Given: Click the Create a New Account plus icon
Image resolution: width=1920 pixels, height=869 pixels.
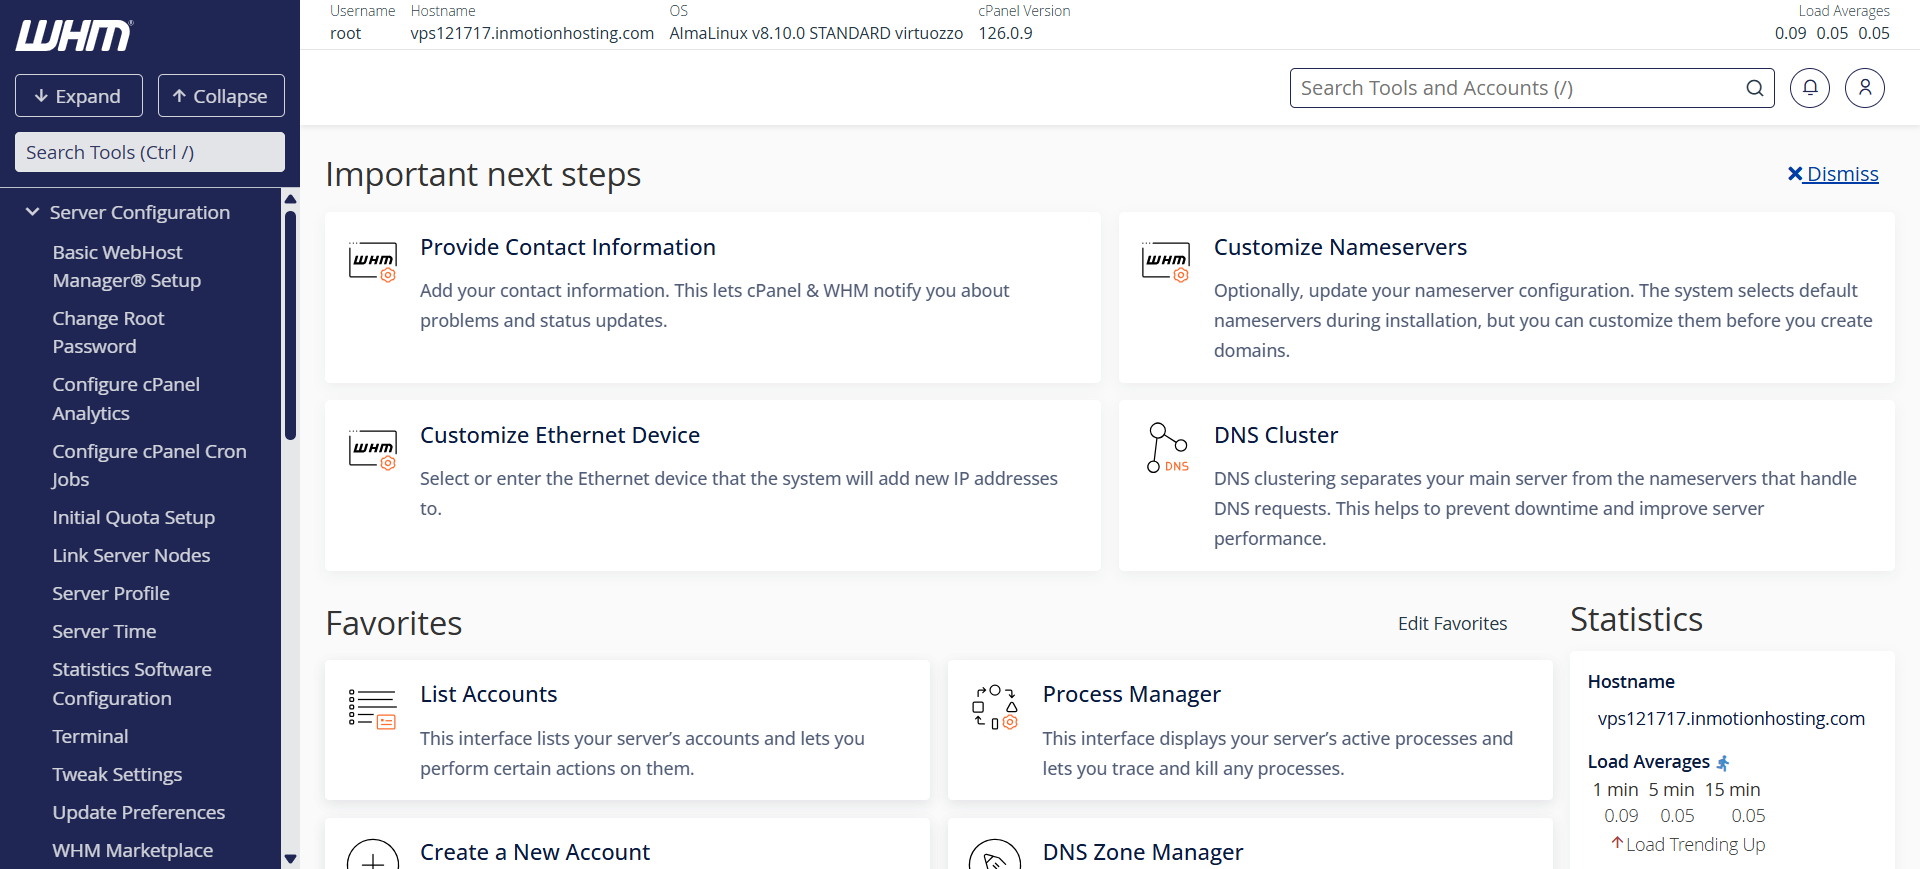Looking at the screenshot, I should tap(373, 854).
